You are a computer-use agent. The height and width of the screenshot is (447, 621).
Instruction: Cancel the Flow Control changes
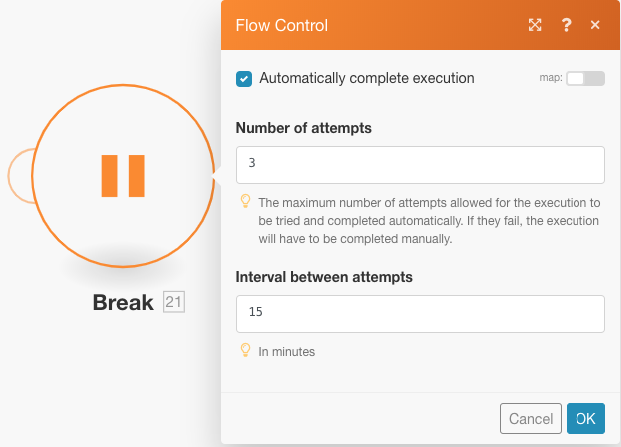(531, 418)
